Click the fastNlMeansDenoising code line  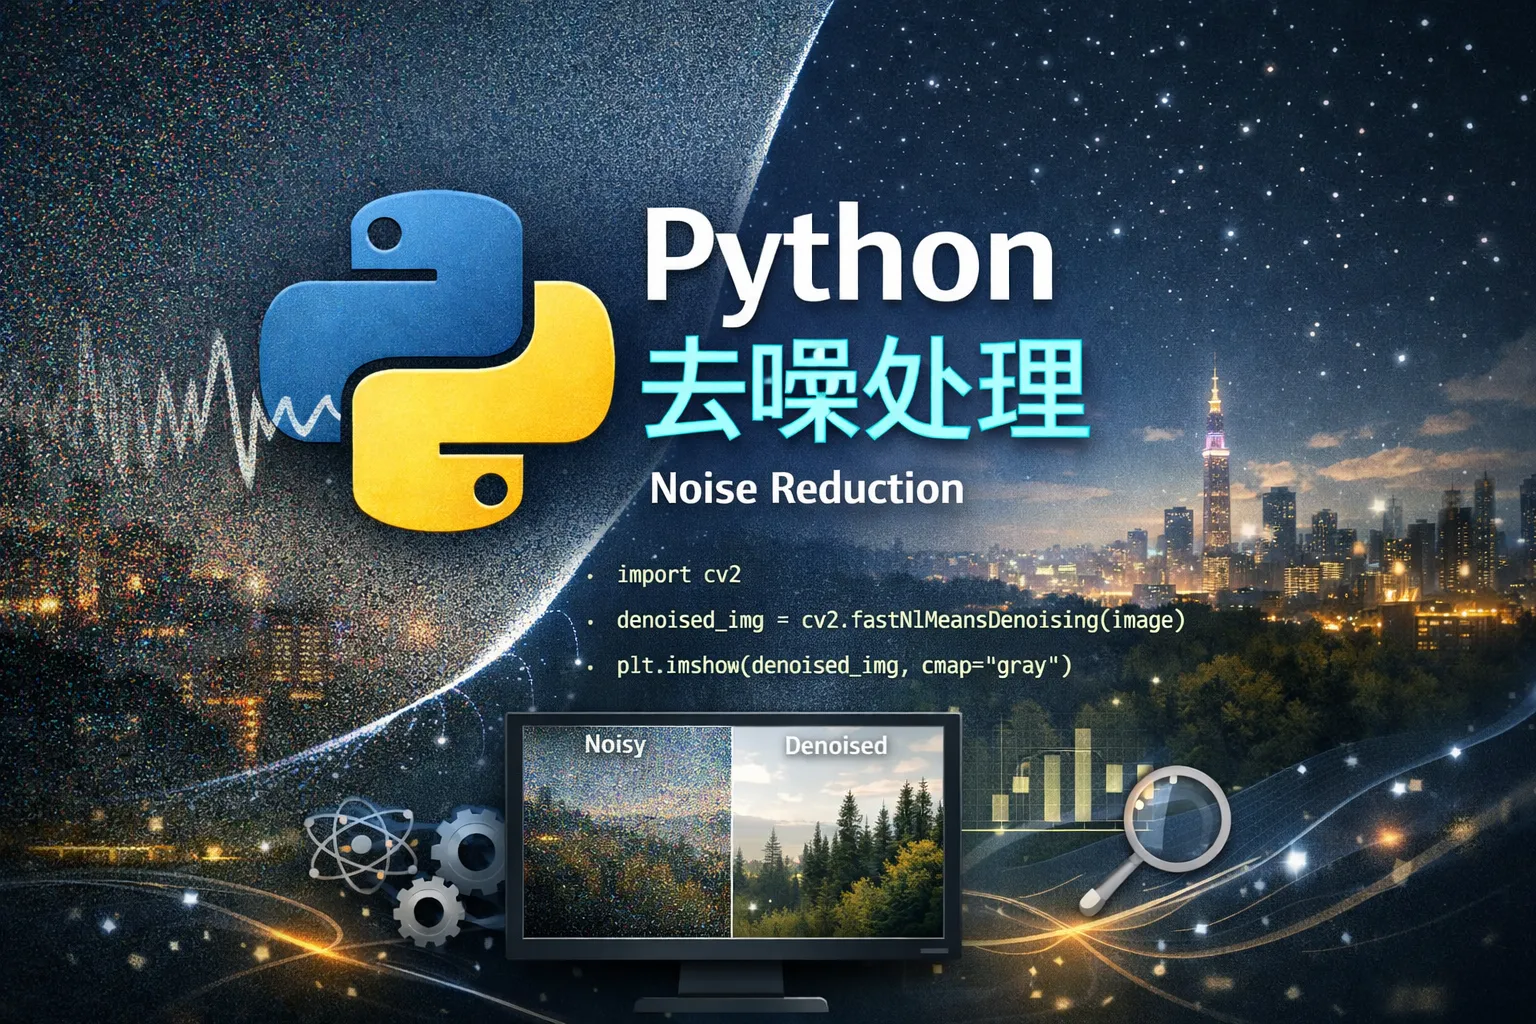tap(900, 620)
